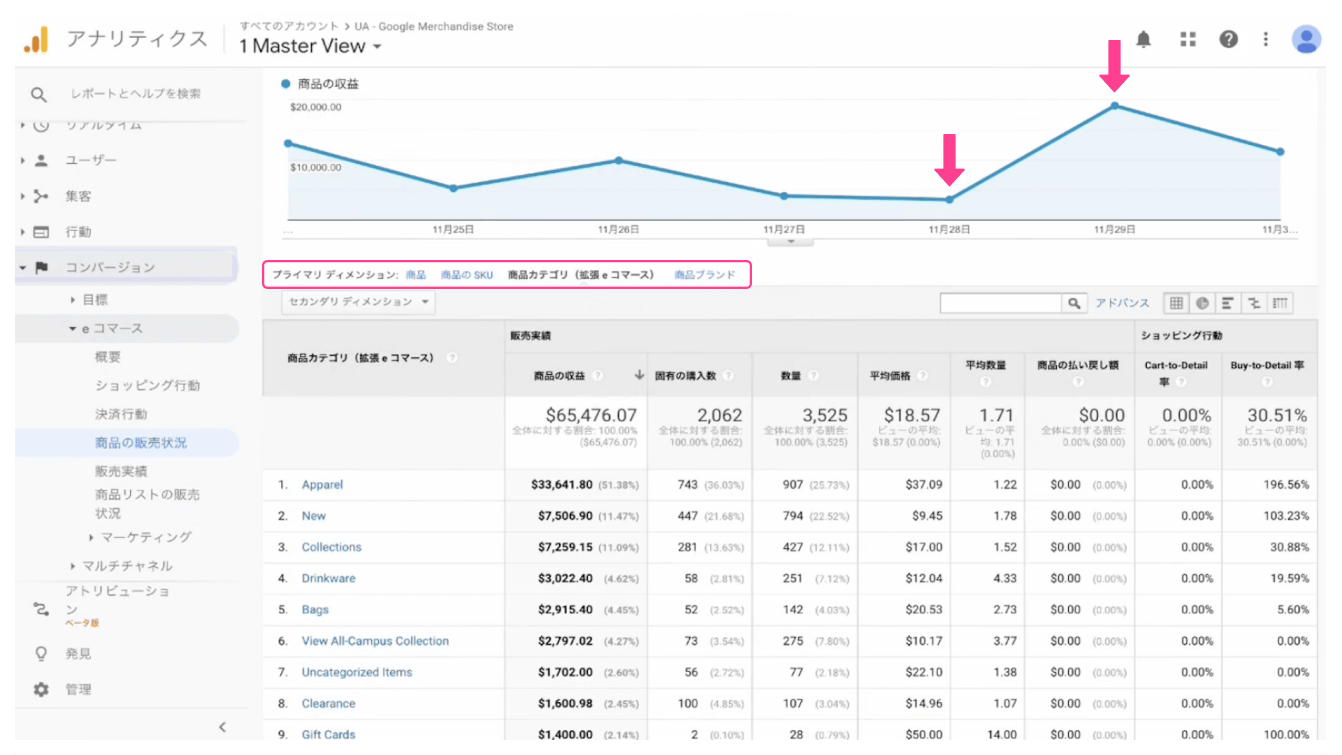This screenshot has height=755, width=1342.
Task: Click the レポートとヘルプを検索 search field
Action: click(x=135, y=94)
